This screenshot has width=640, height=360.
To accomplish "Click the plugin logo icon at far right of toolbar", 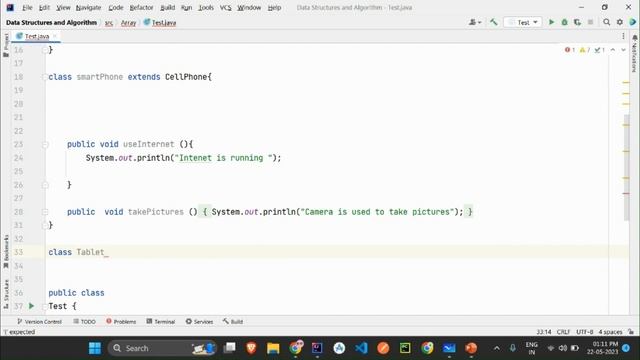I will [633, 22].
